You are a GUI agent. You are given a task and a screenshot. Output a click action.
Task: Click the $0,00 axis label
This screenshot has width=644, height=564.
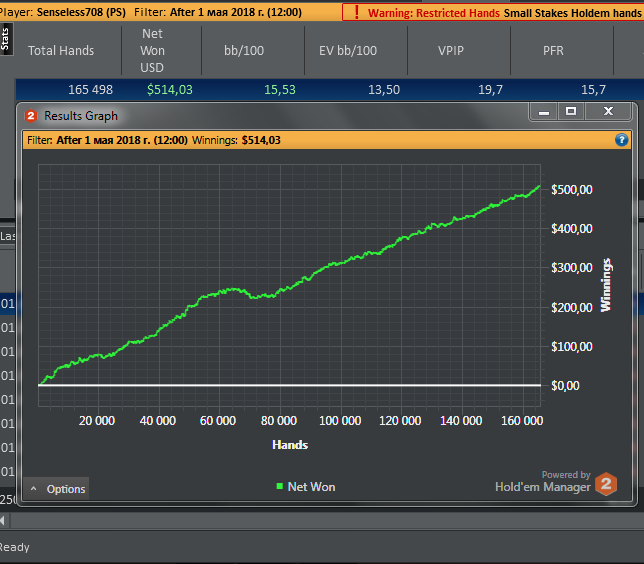(565, 386)
